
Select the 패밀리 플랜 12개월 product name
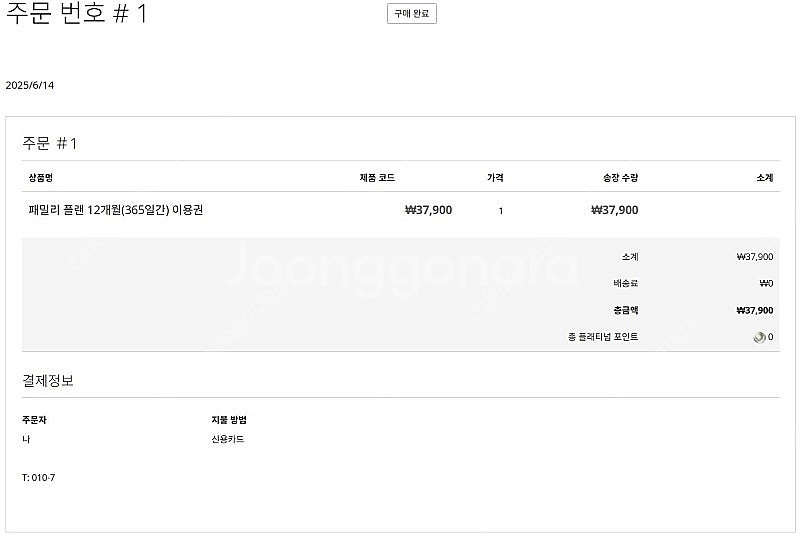click(116, 210)
